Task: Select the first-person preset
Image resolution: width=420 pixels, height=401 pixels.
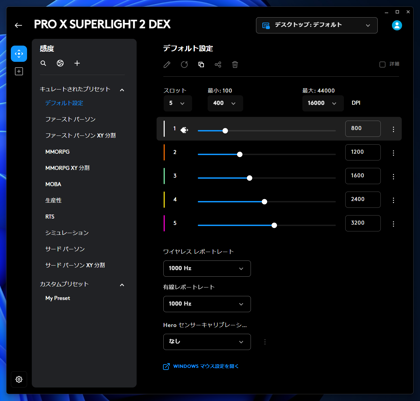Action: (x=70, y=119)
